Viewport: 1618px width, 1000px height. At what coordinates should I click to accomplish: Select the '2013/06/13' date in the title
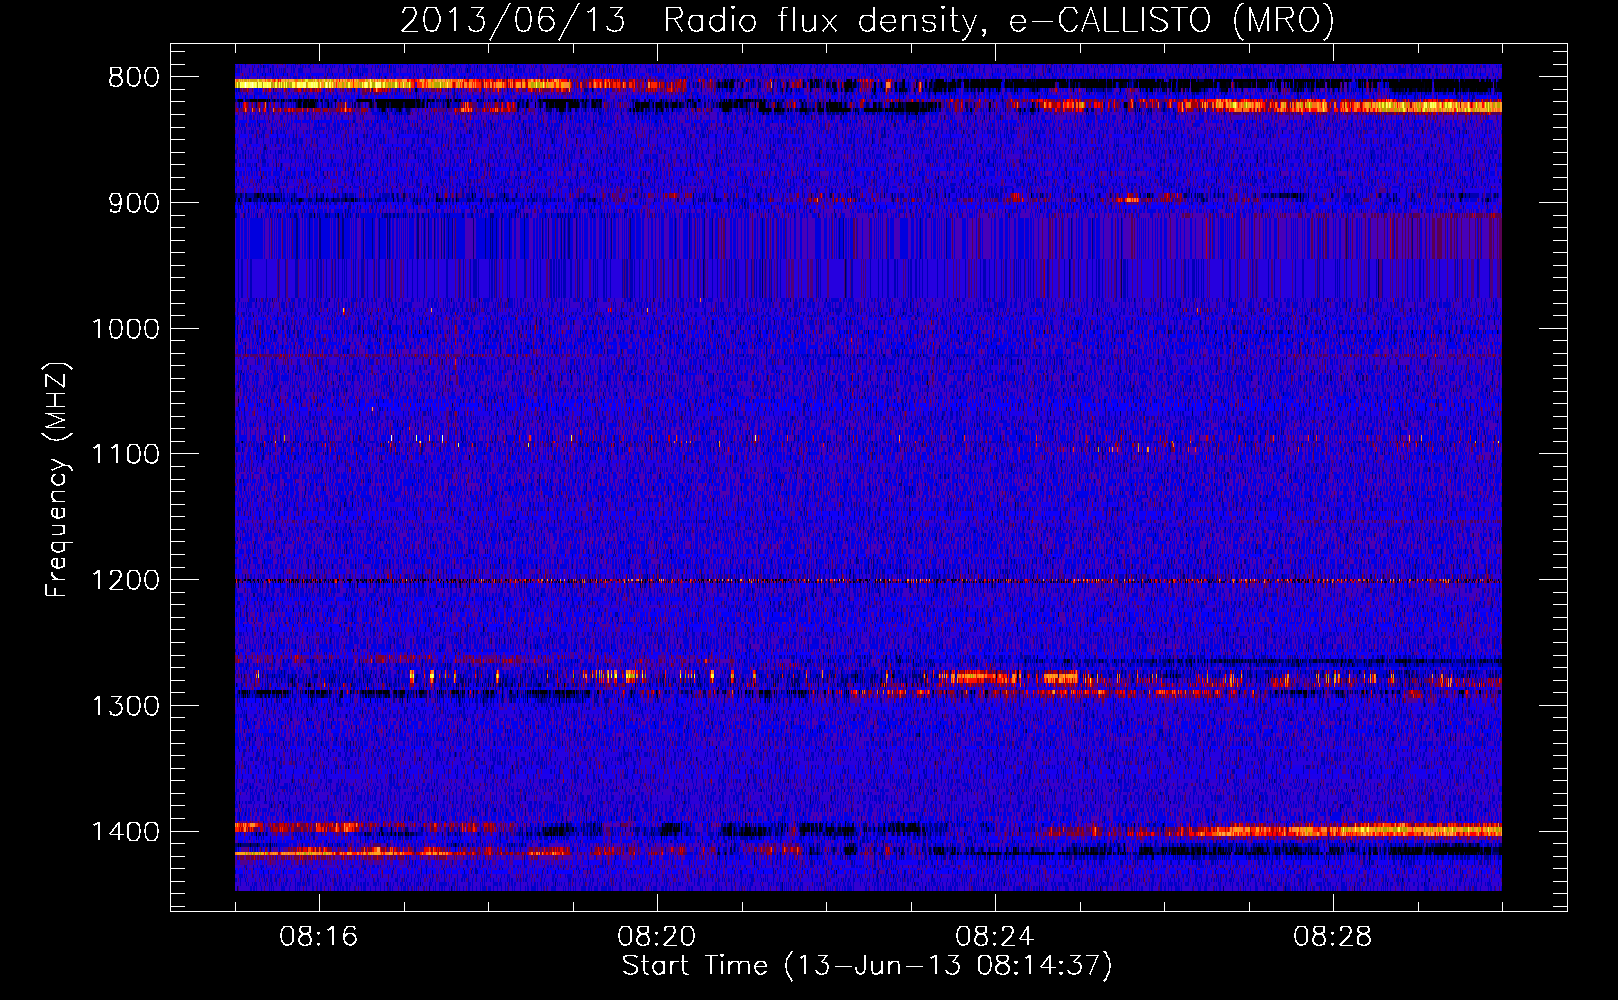(514, 20)
